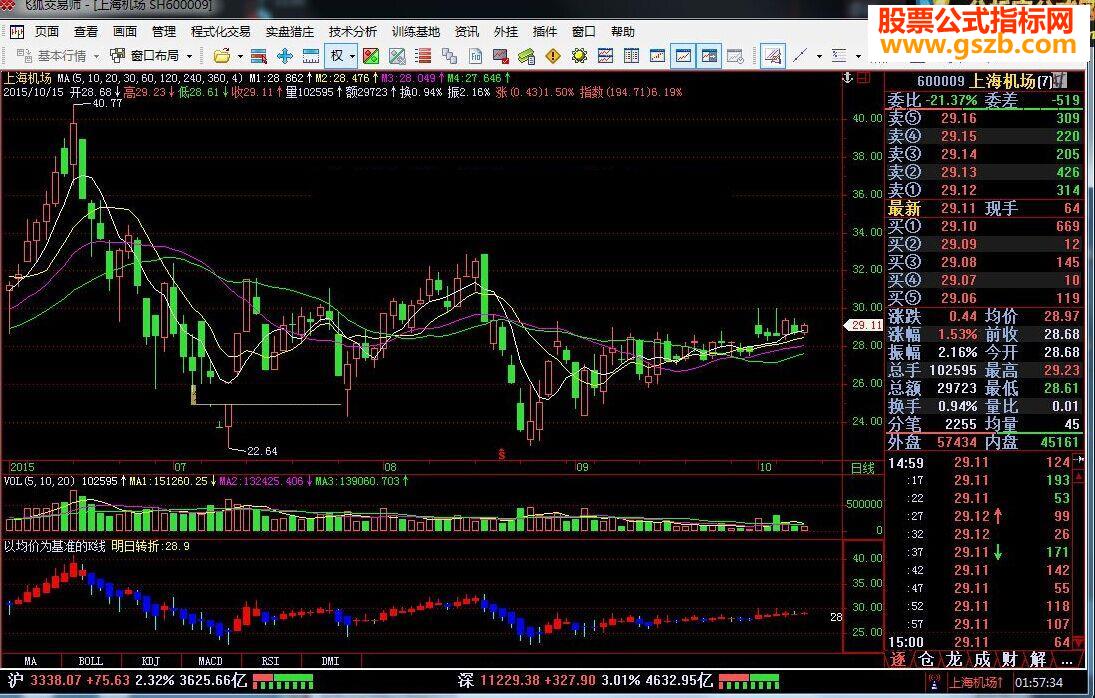Click the yellow diamond warning icon
The width and height of the screenshot is (1095, 698).
(x=552, y=55)
